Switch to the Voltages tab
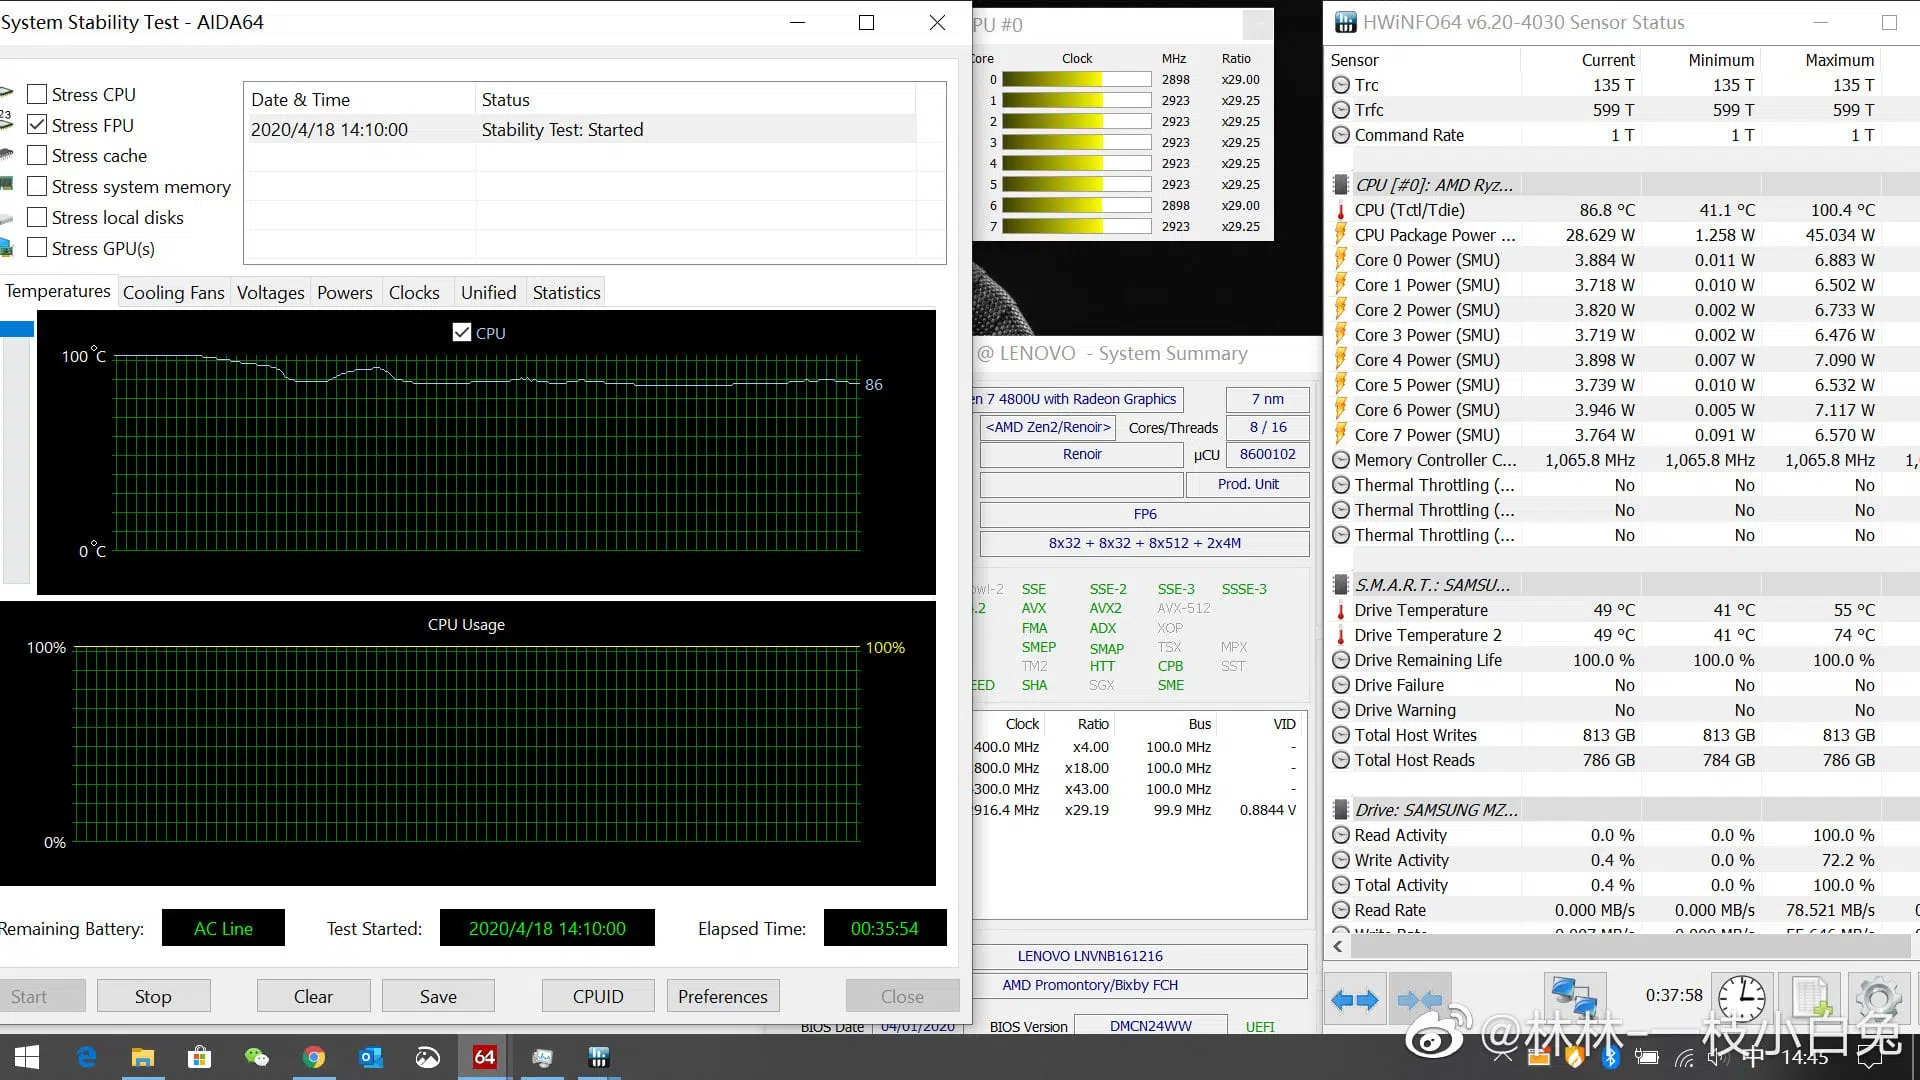Image resolution: width=1920 pixels, height=1080 pixels. [x=270, y=292]
